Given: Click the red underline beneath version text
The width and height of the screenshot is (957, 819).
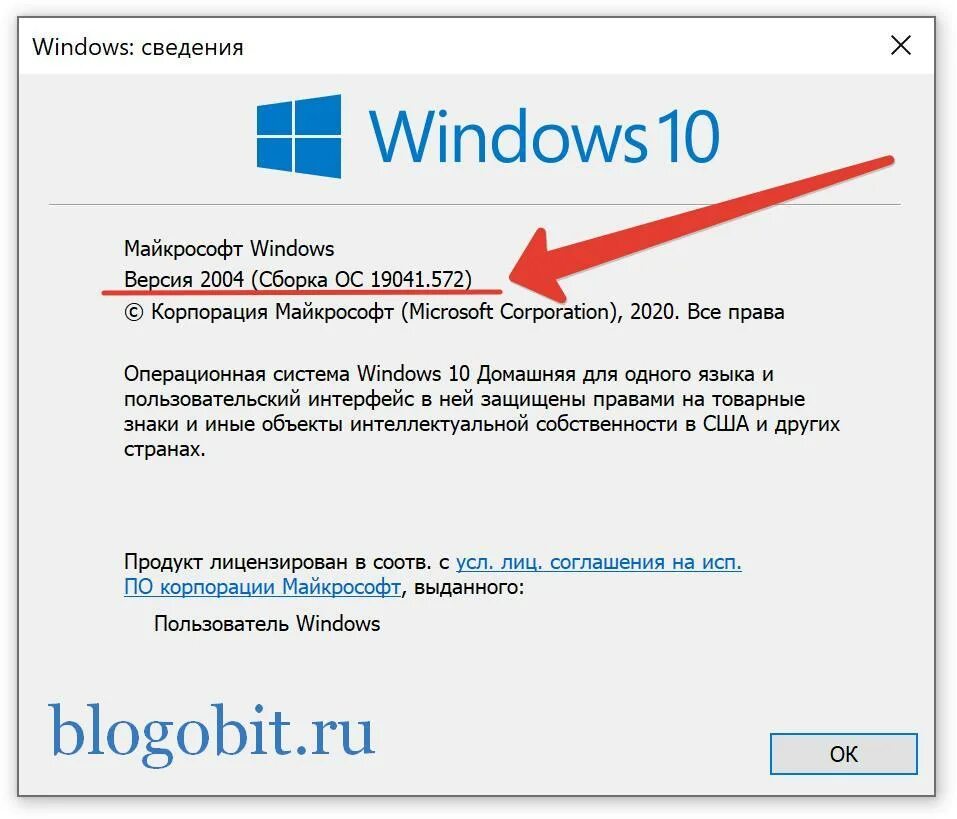Looking at the screenshot, I should tap(302, 292).
